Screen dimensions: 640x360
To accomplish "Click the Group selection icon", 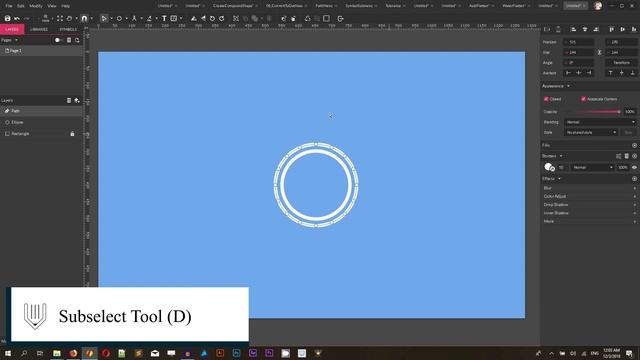I will click(236, 18).
